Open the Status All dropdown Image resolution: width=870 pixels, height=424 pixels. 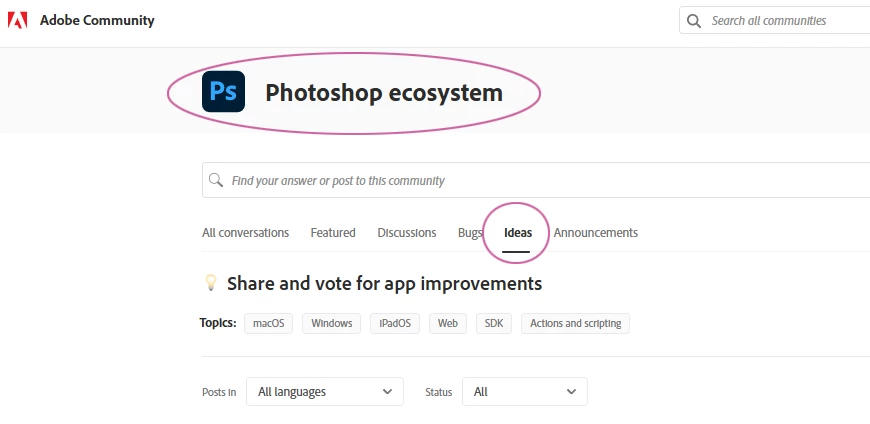(x=525, y=392)
